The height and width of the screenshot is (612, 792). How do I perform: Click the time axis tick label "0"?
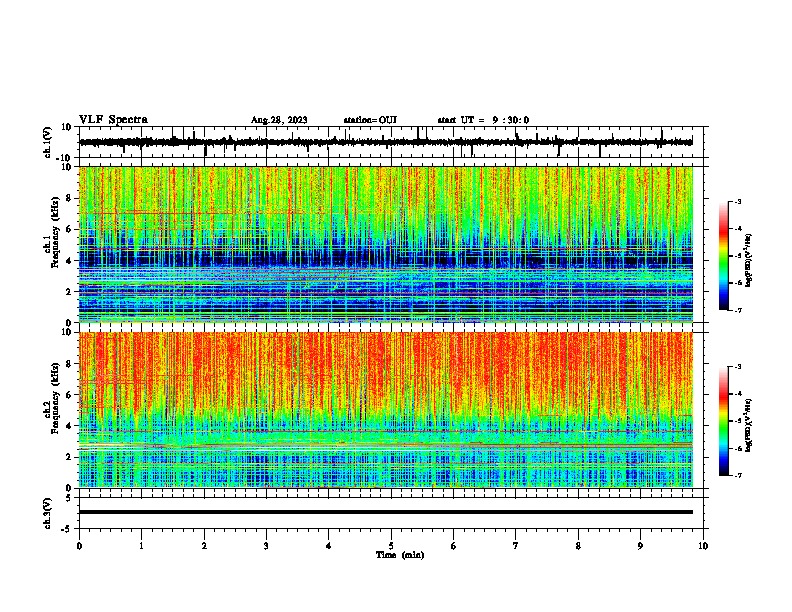(79, 546)
